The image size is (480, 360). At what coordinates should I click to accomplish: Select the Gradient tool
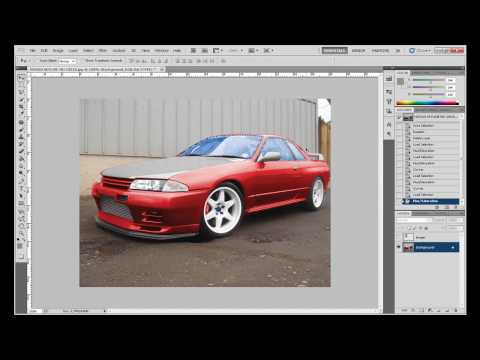(x=22, y=159)
